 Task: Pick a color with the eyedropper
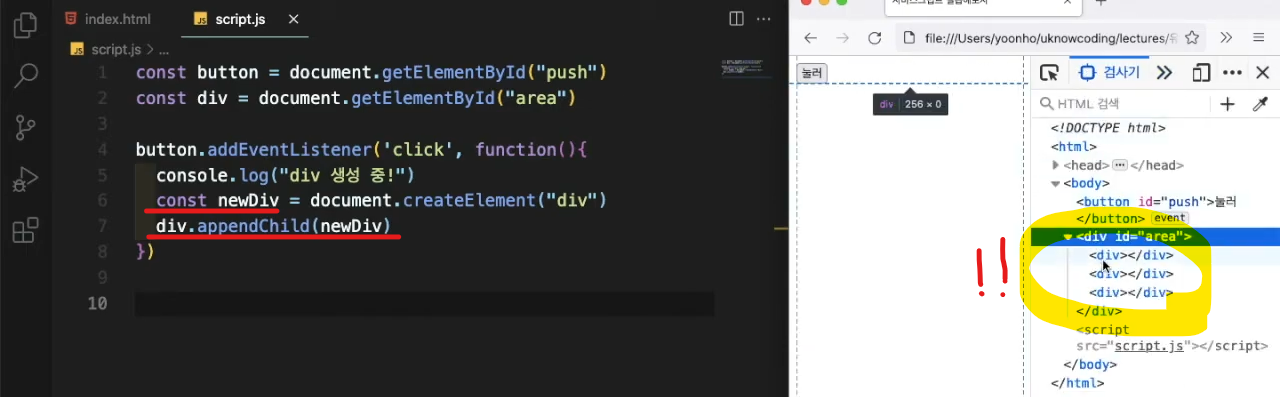click(x=1260, y=104)
